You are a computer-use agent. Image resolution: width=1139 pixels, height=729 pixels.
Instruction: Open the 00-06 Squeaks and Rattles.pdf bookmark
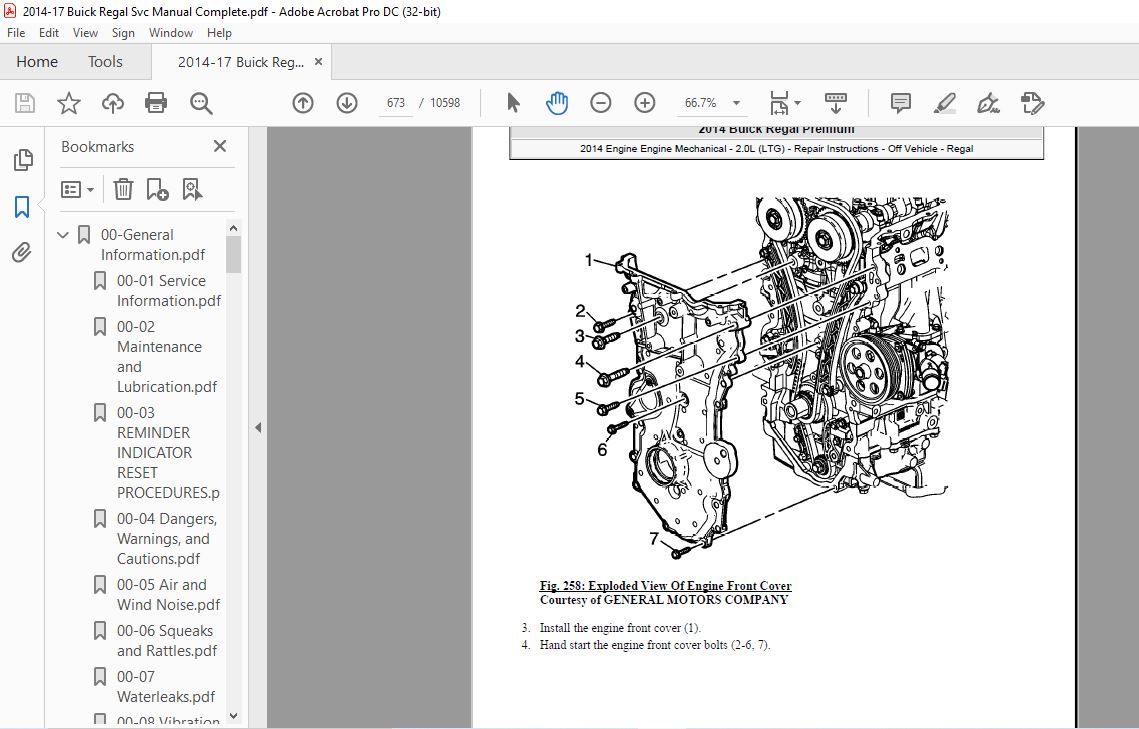tap(167, 640)
